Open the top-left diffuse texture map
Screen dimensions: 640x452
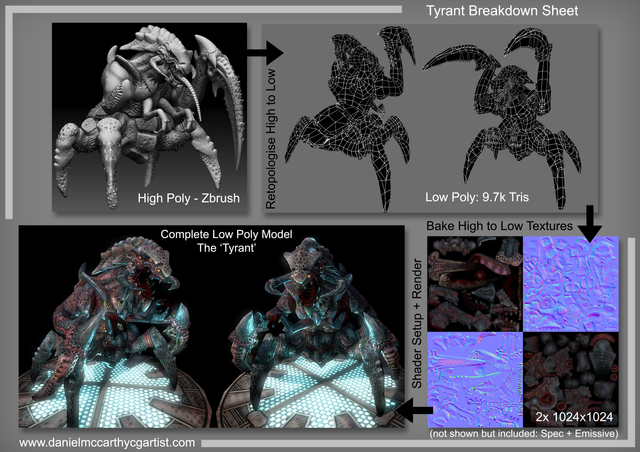475,284
